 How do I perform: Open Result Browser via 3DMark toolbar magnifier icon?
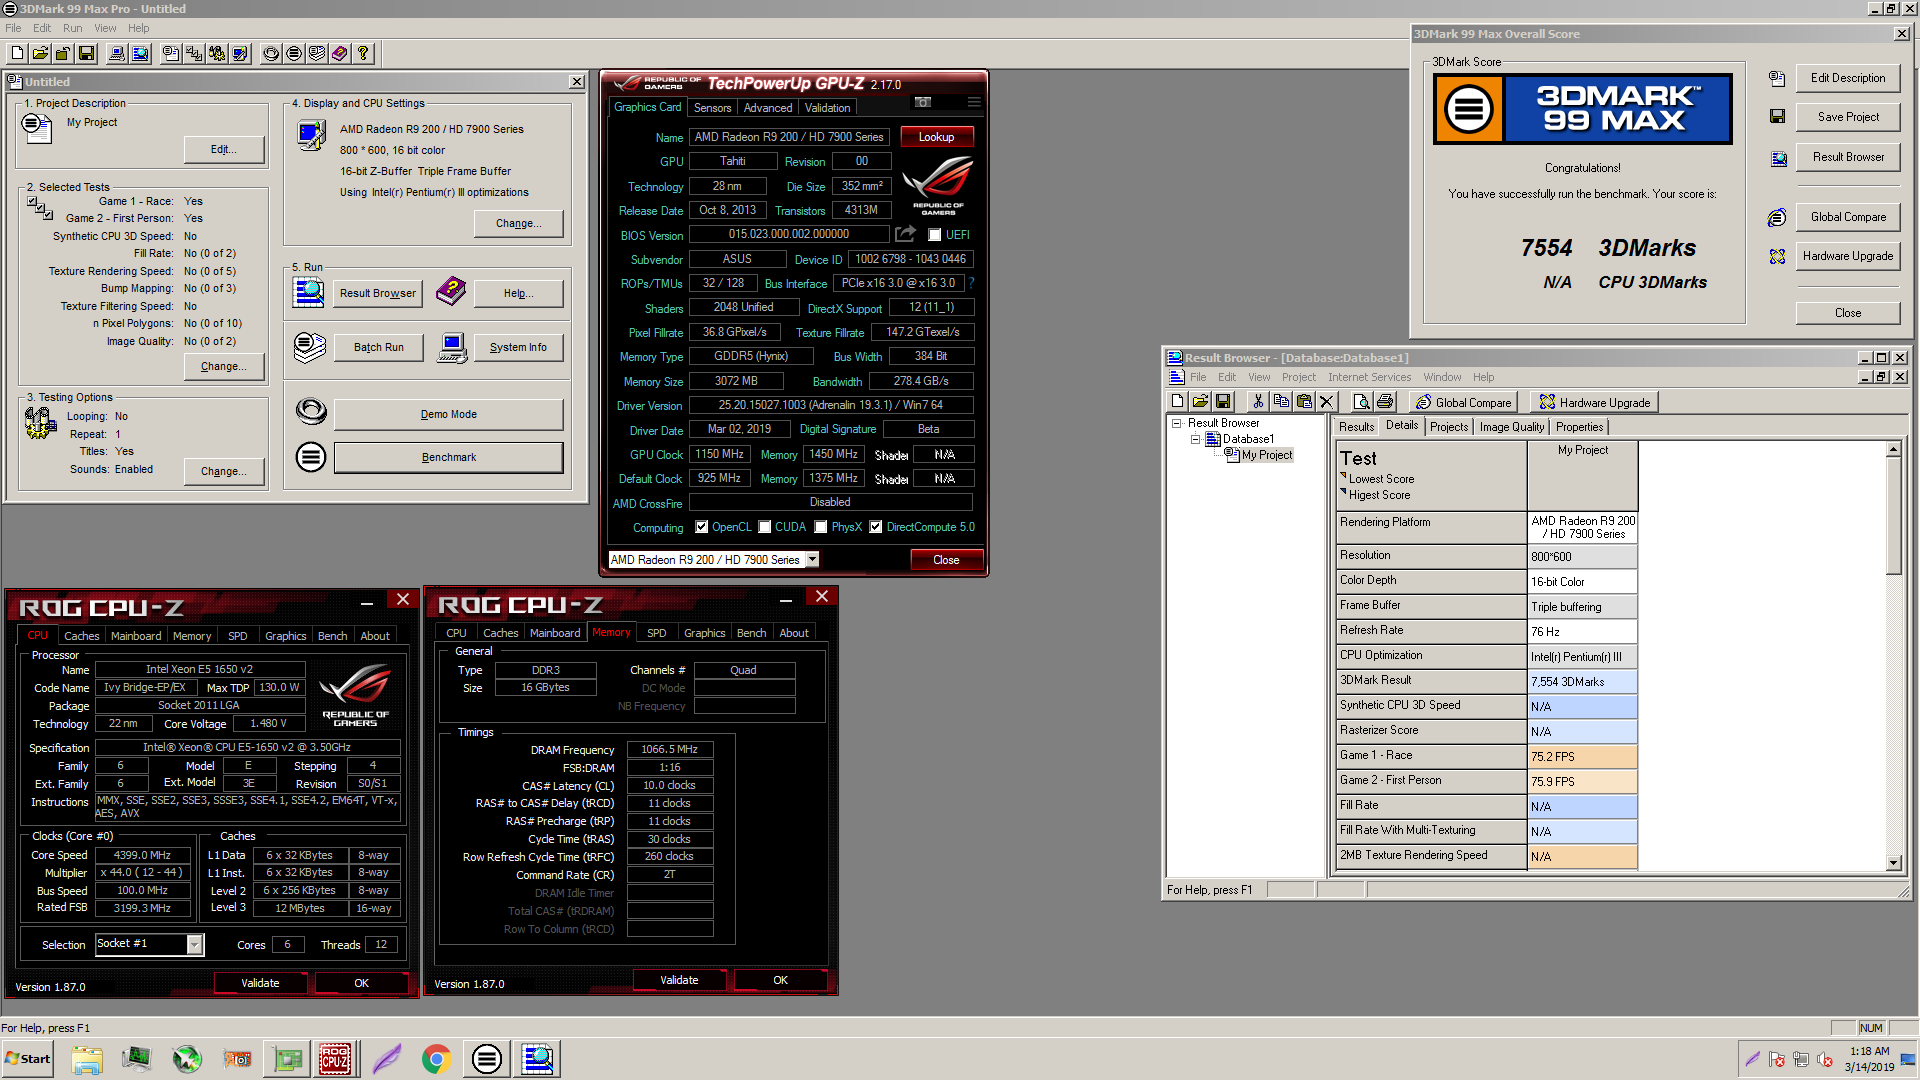coord(140,54)
